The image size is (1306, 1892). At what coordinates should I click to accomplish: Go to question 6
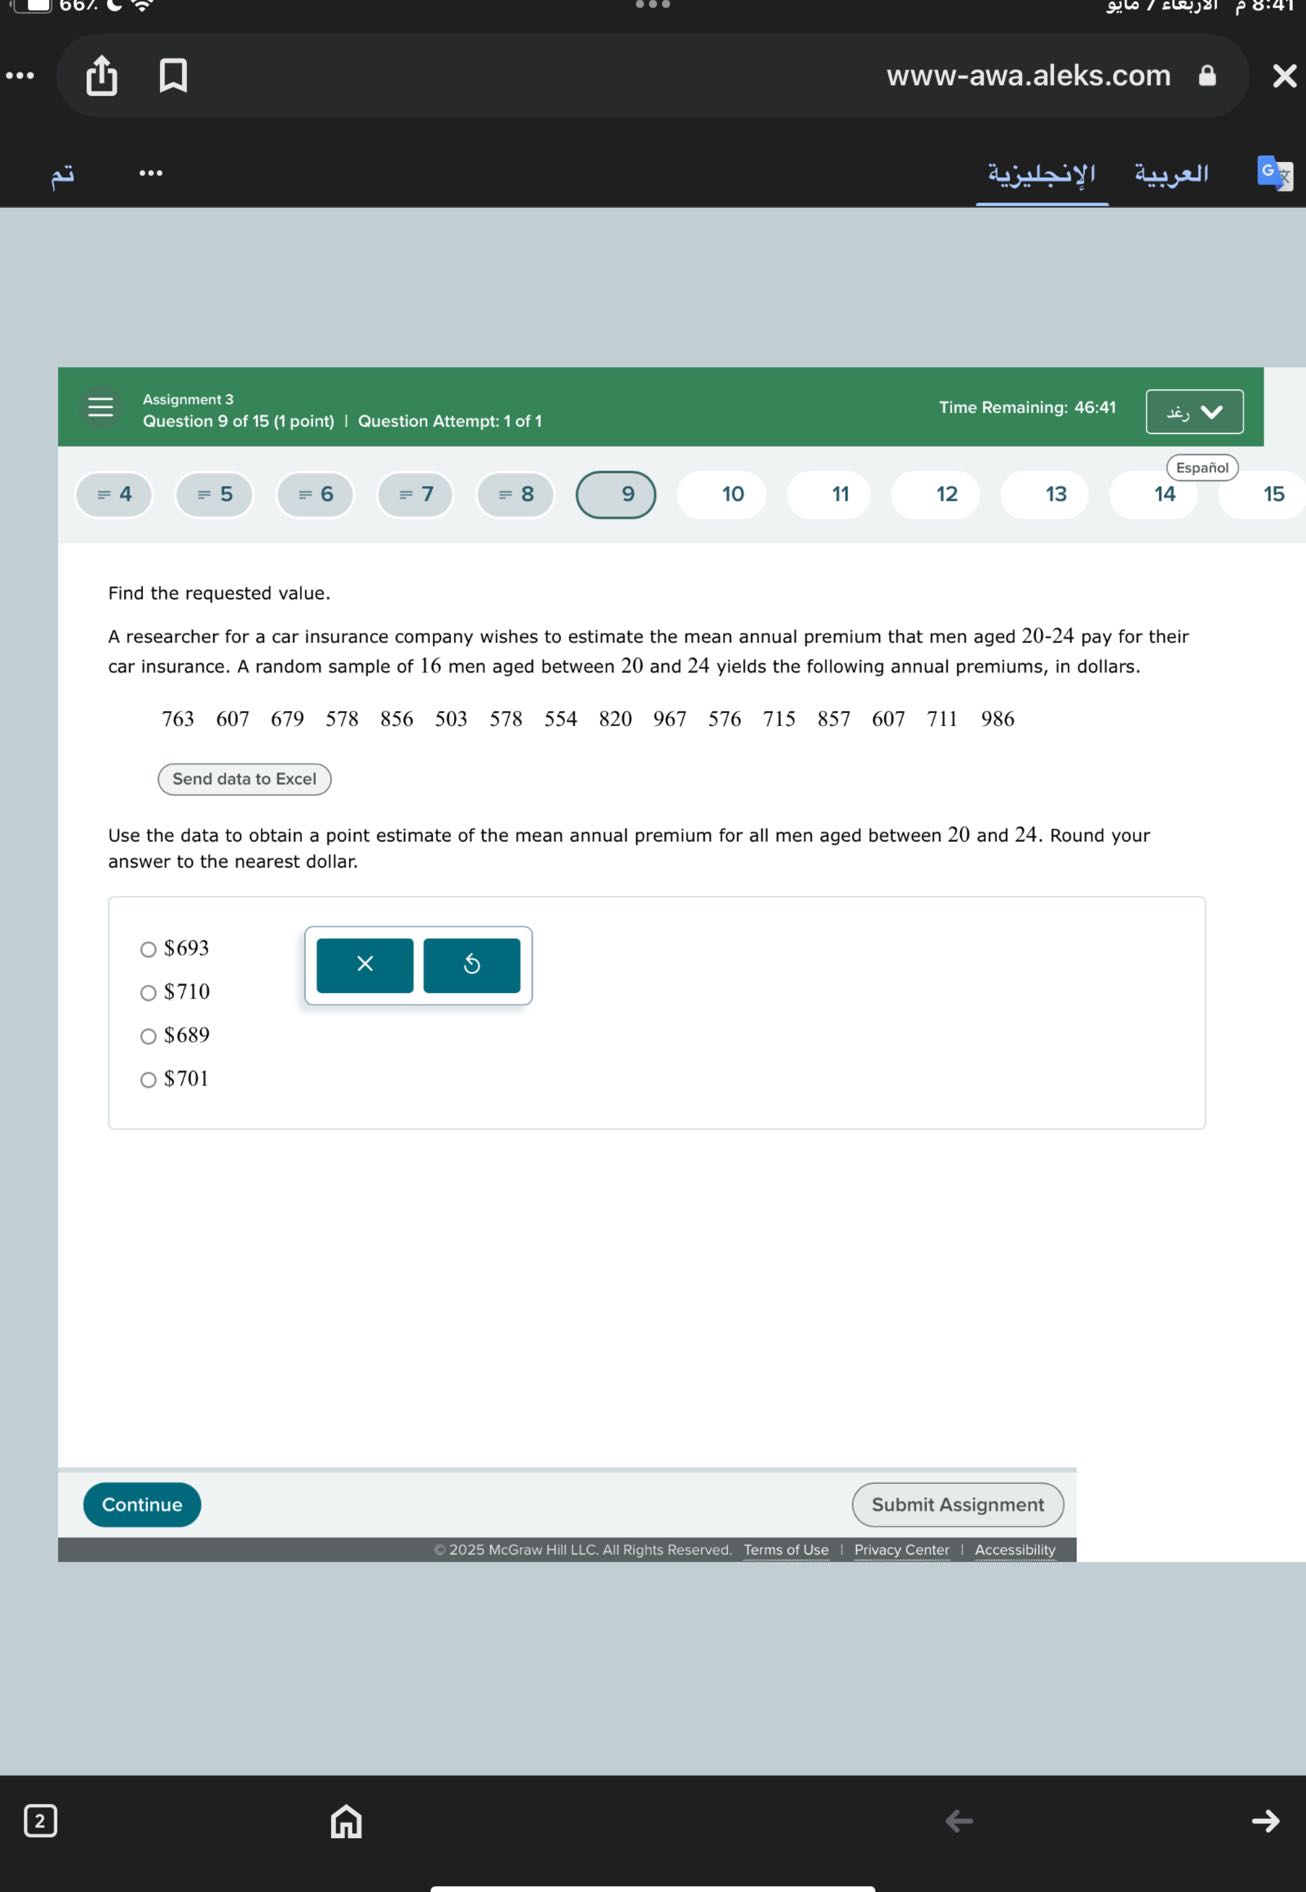pos(315,494)
